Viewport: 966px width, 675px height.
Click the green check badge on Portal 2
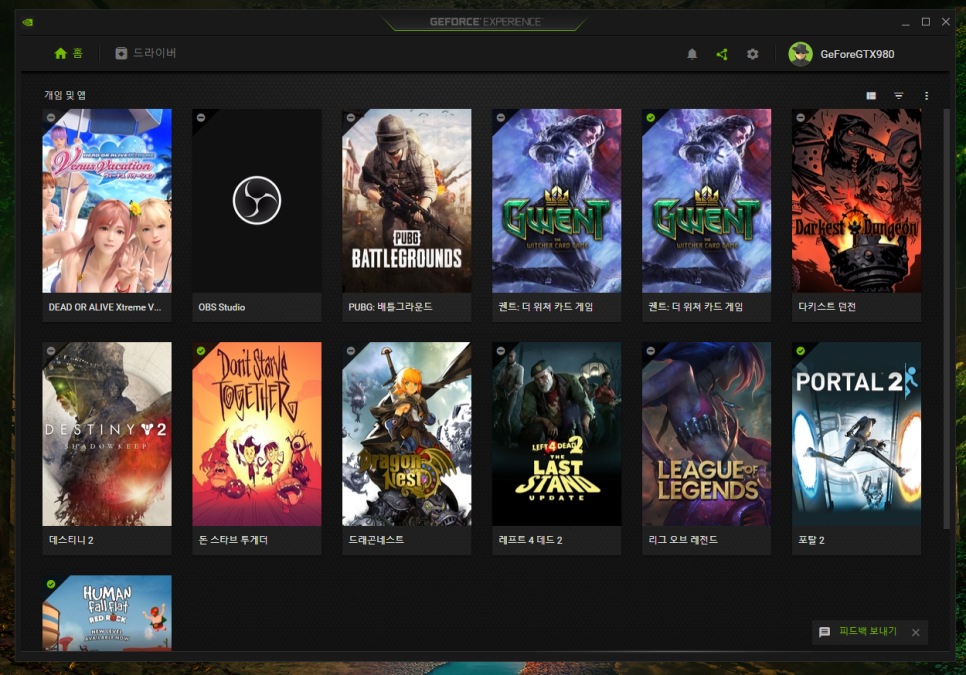[800, 350]
